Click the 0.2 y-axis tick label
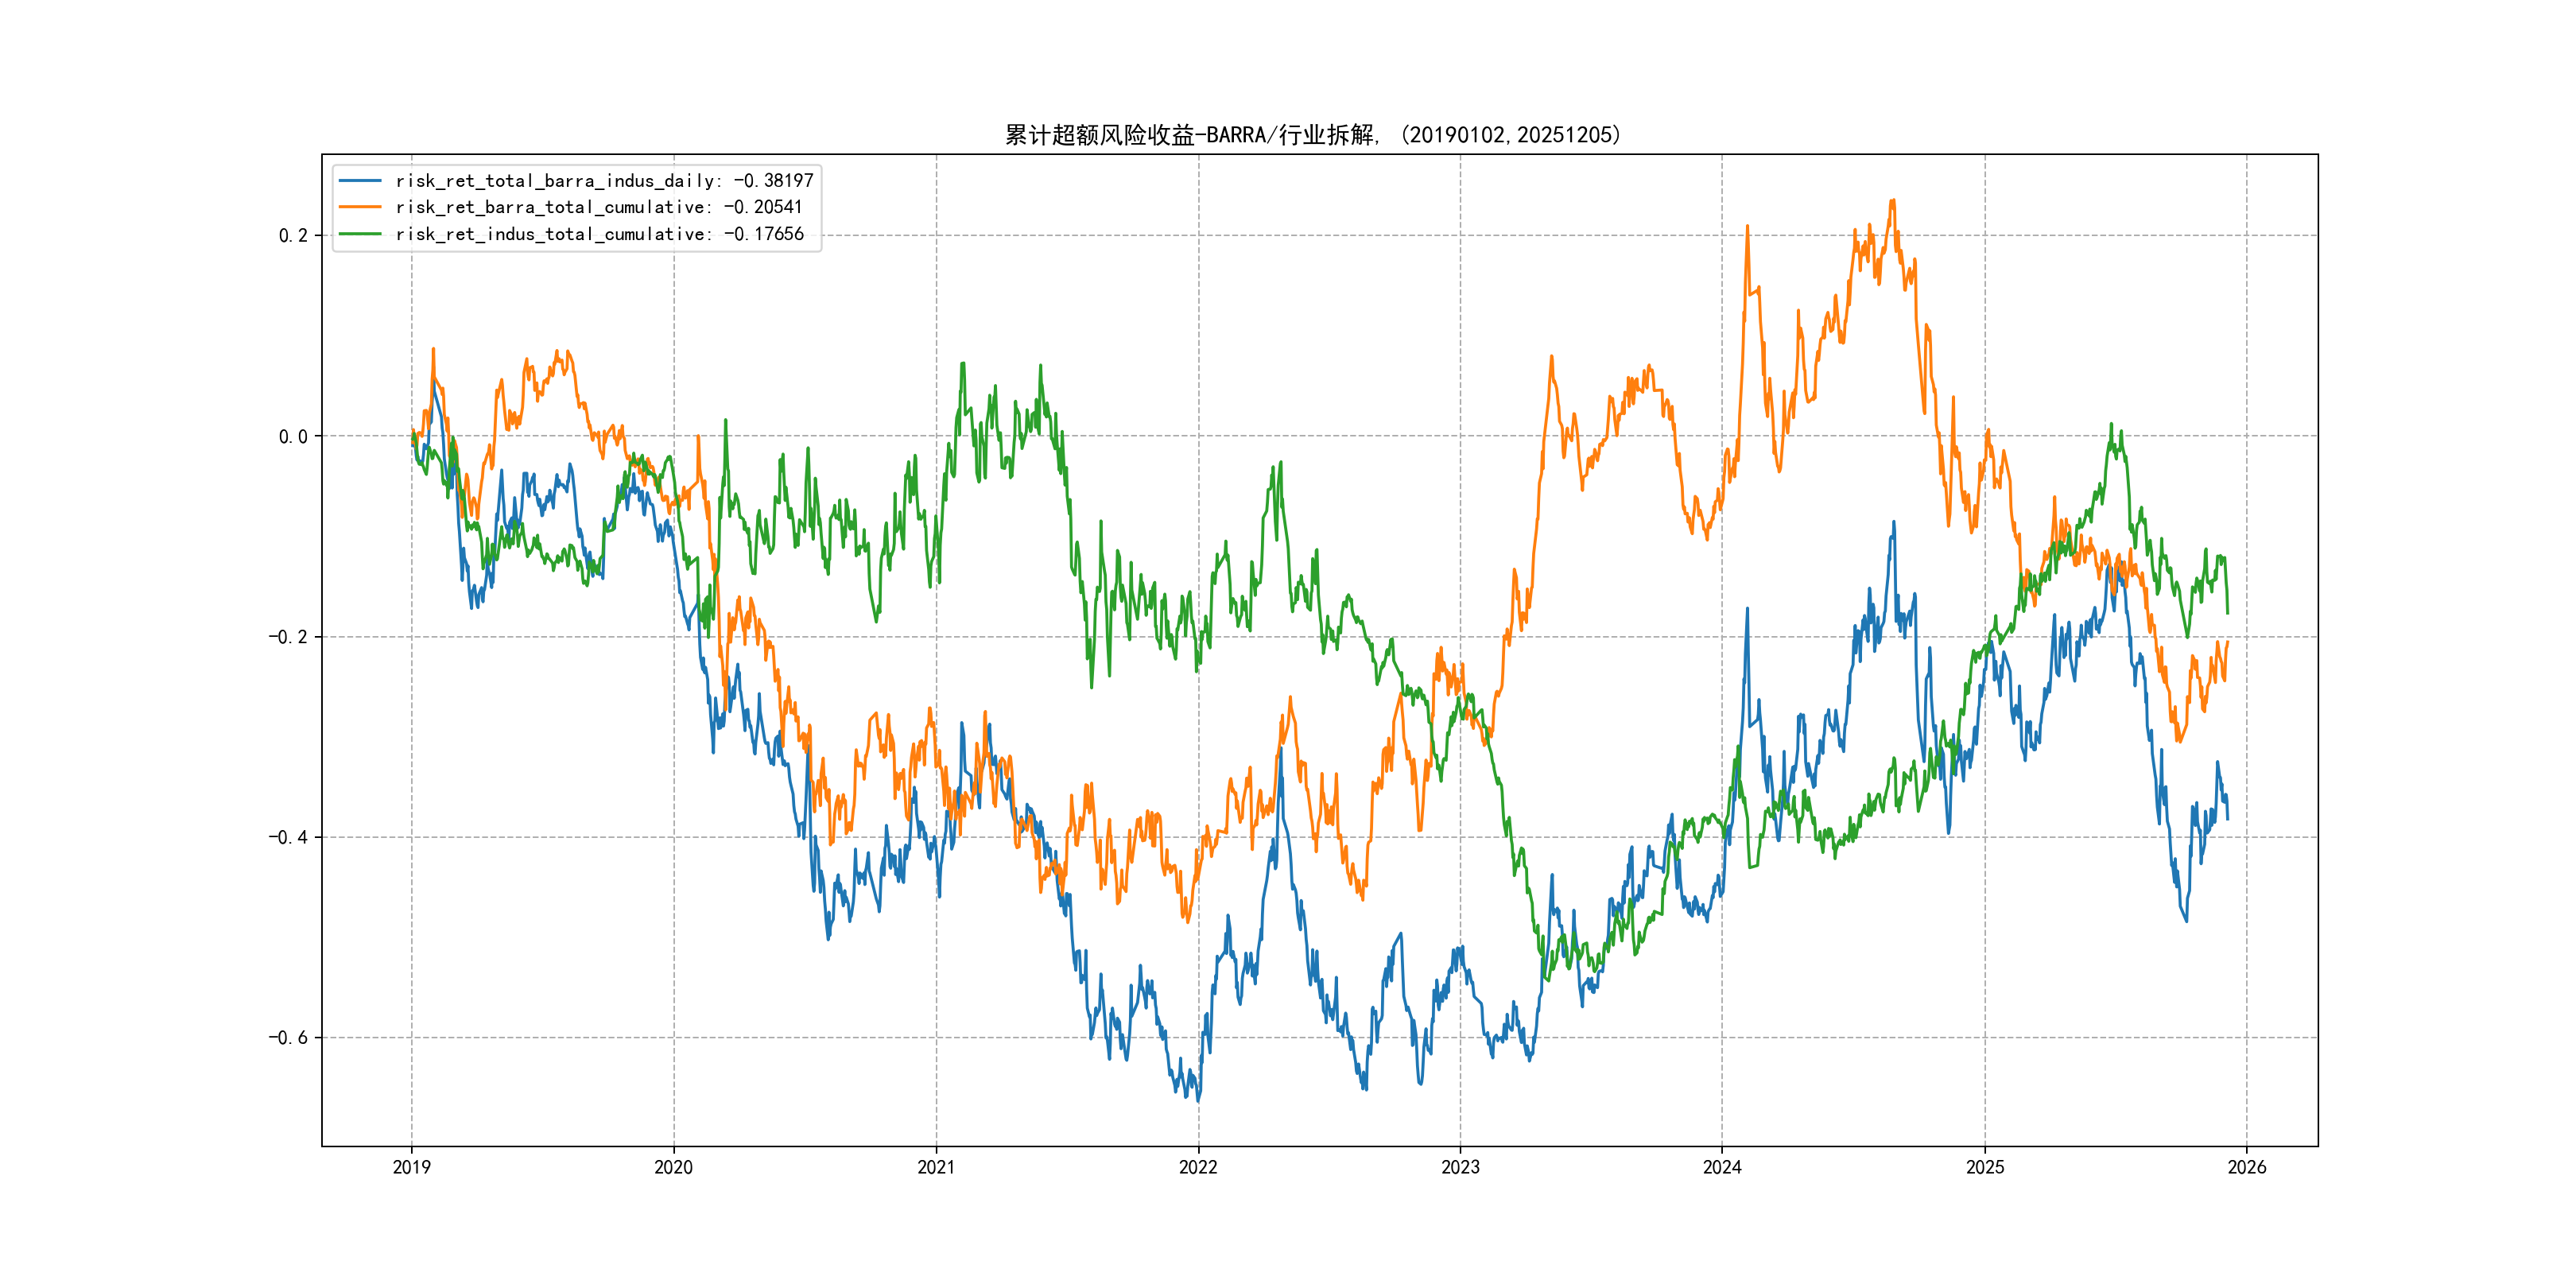The width and height of the screenshot is (2576, 1288). [293, 236]
